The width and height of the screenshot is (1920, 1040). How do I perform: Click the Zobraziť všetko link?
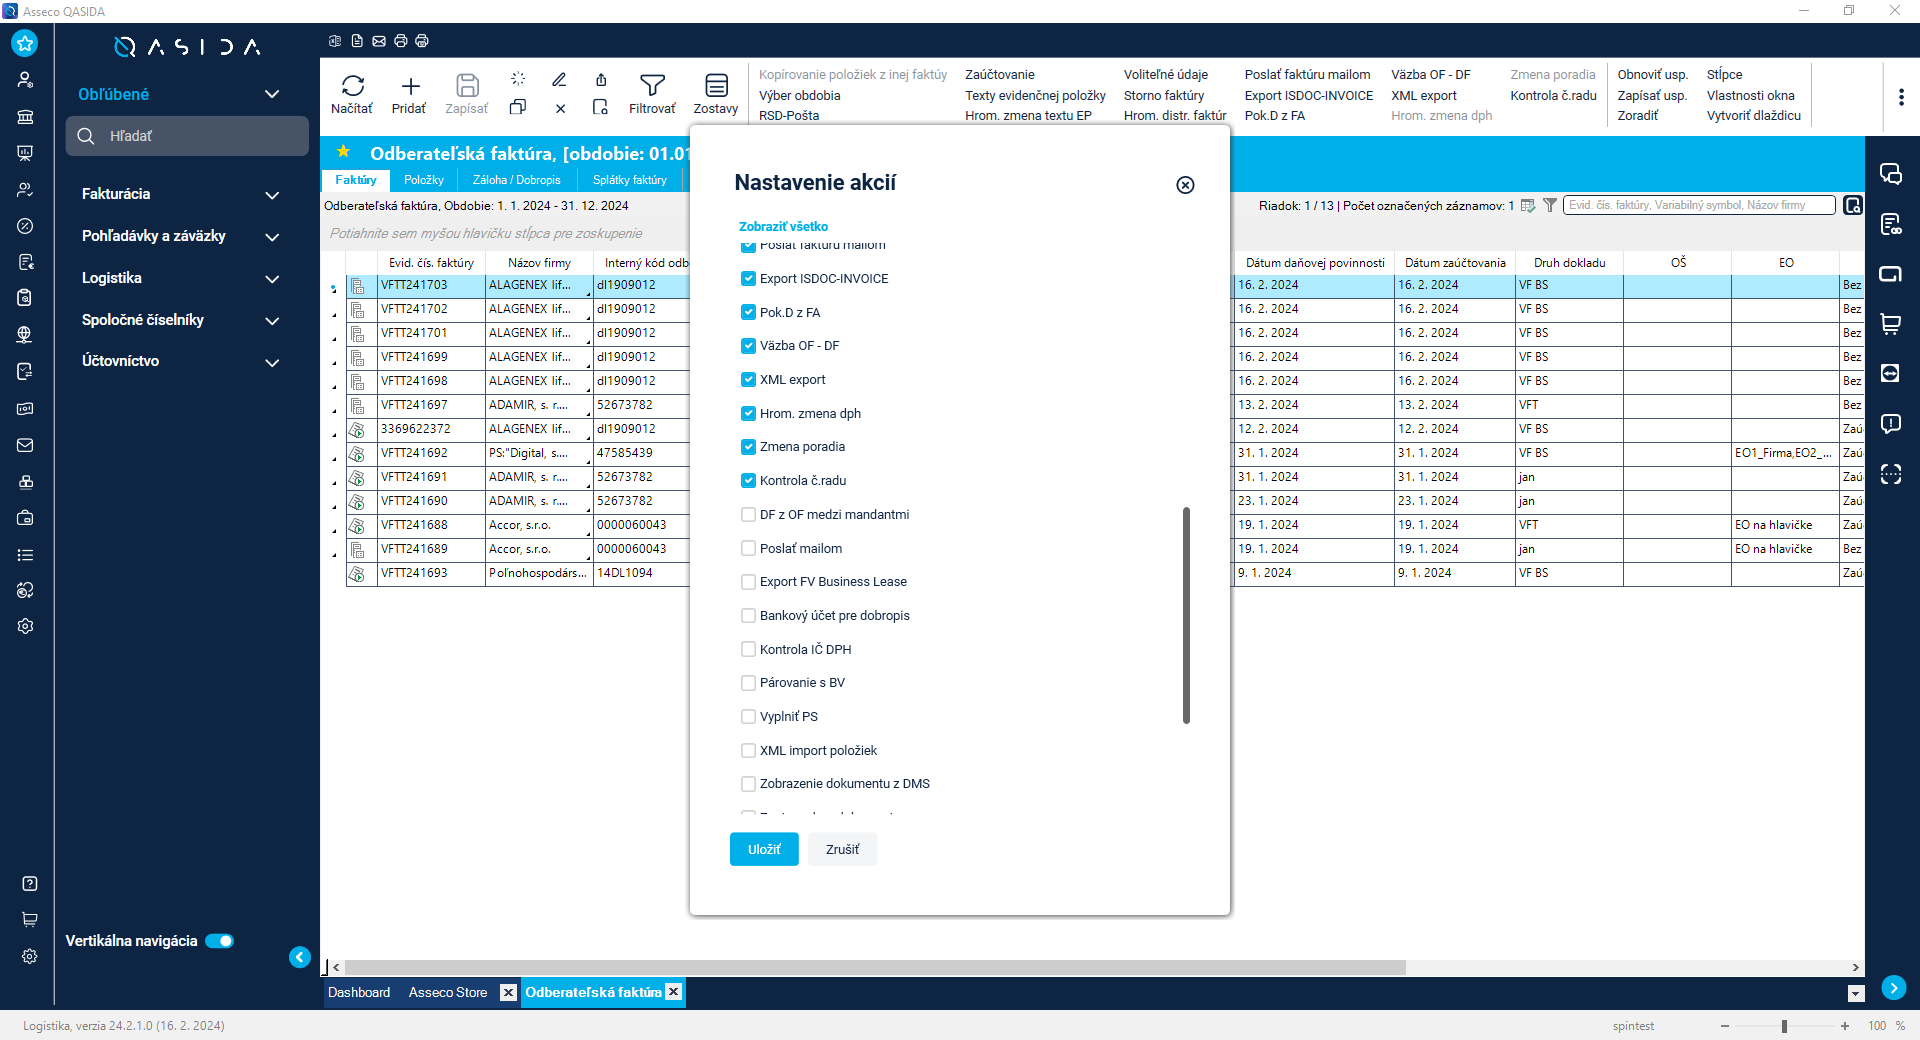pyautogui.click(x=783, y=226)
